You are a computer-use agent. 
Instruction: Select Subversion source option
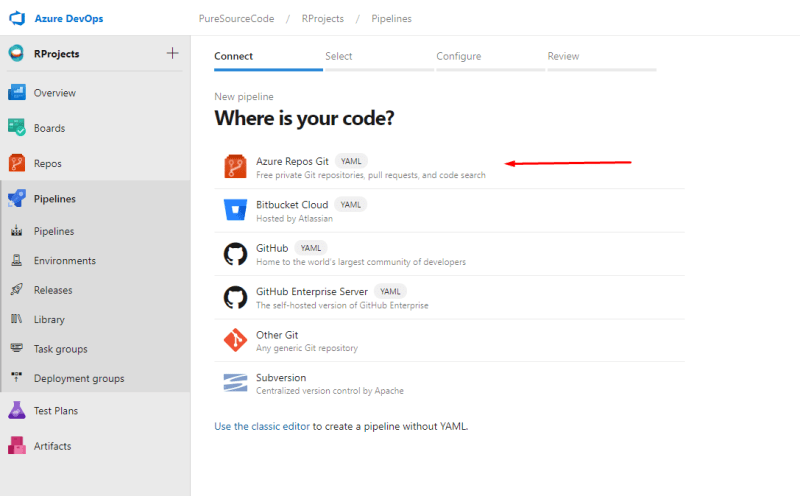pos(449,383)
